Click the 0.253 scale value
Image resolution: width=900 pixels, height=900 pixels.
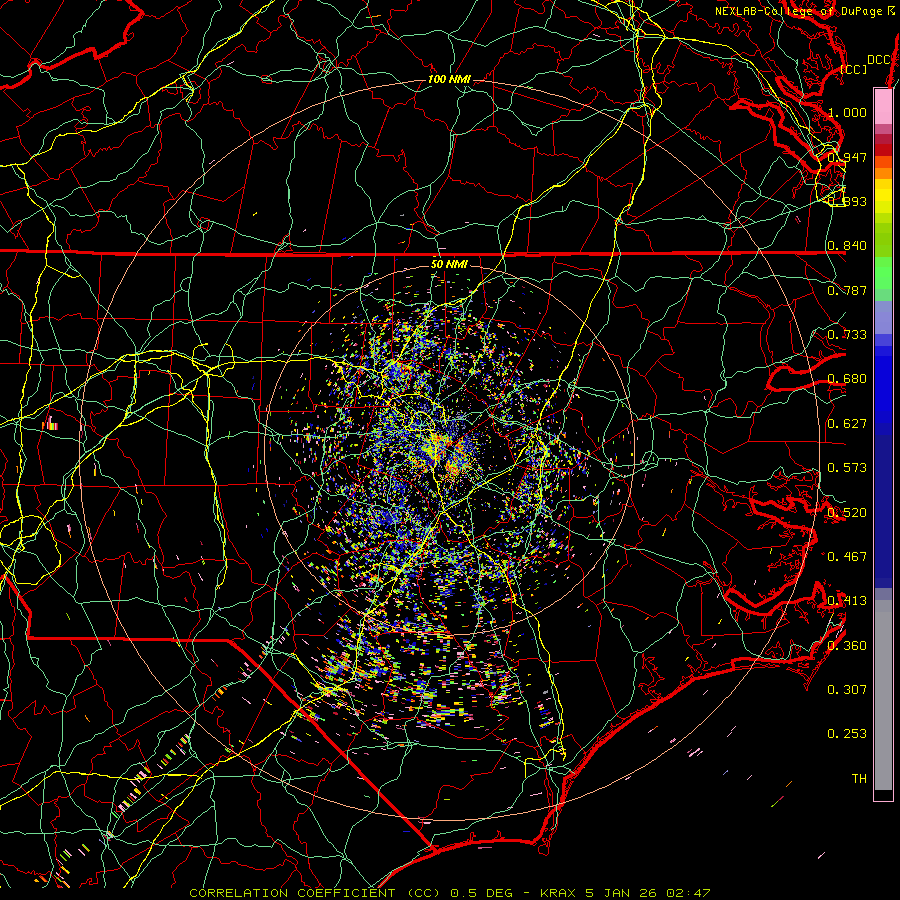point(847,734)
